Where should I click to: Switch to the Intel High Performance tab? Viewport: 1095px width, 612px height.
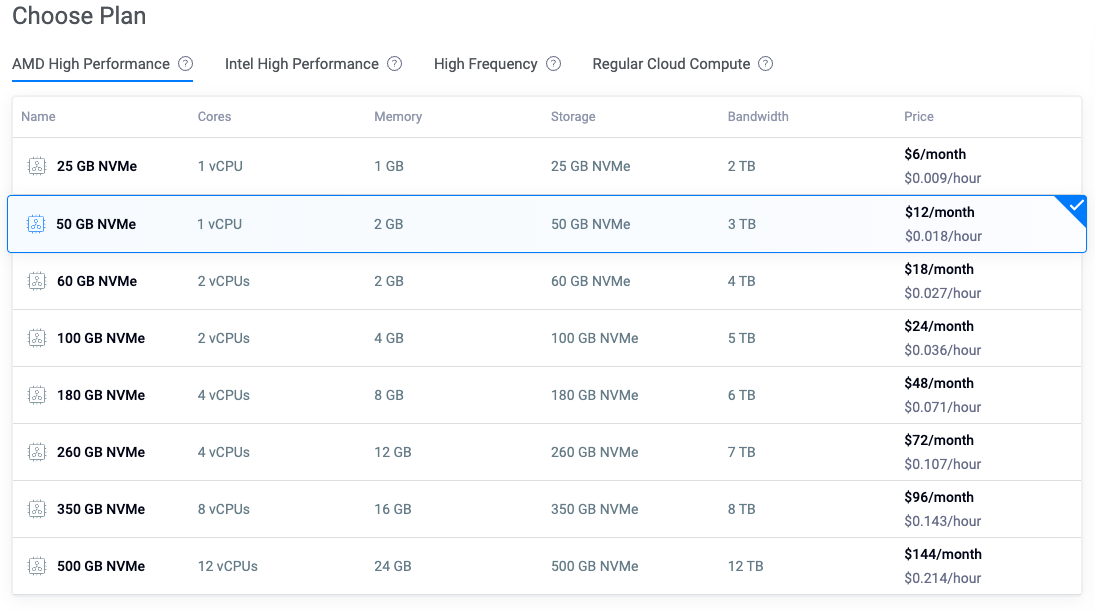click(x=301, y=64)
